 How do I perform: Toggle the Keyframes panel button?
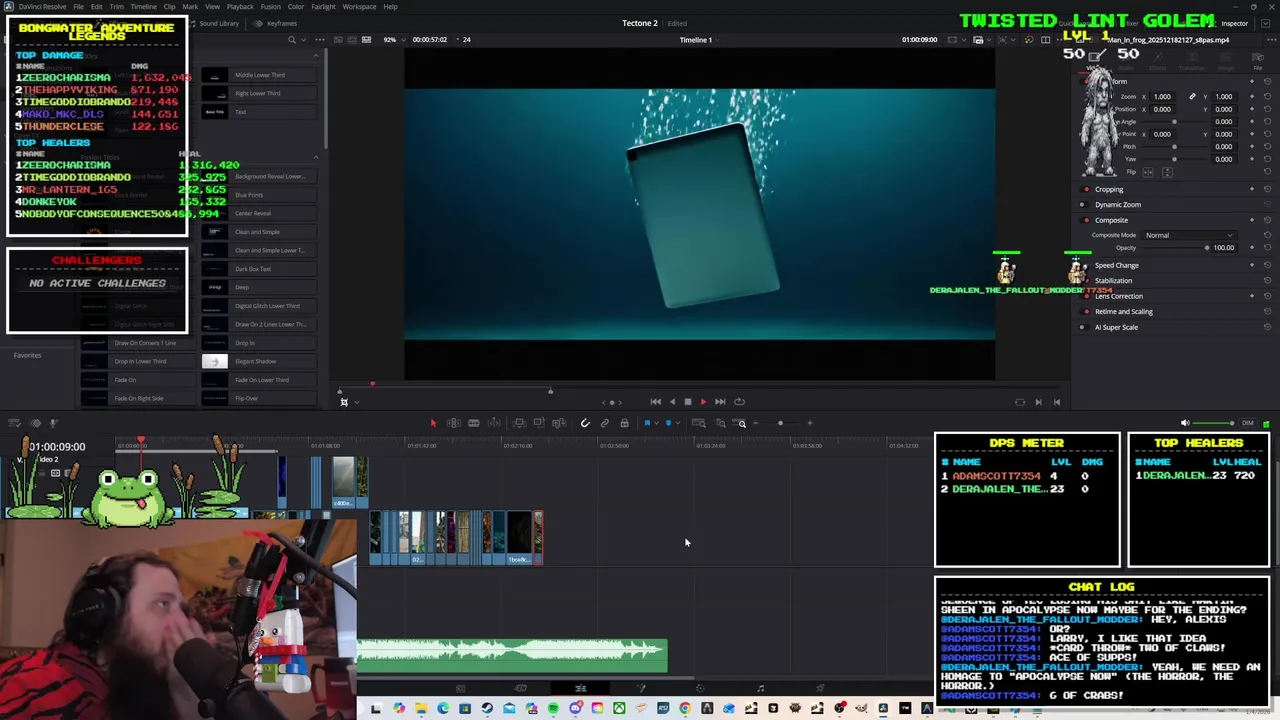coord(277,23)
